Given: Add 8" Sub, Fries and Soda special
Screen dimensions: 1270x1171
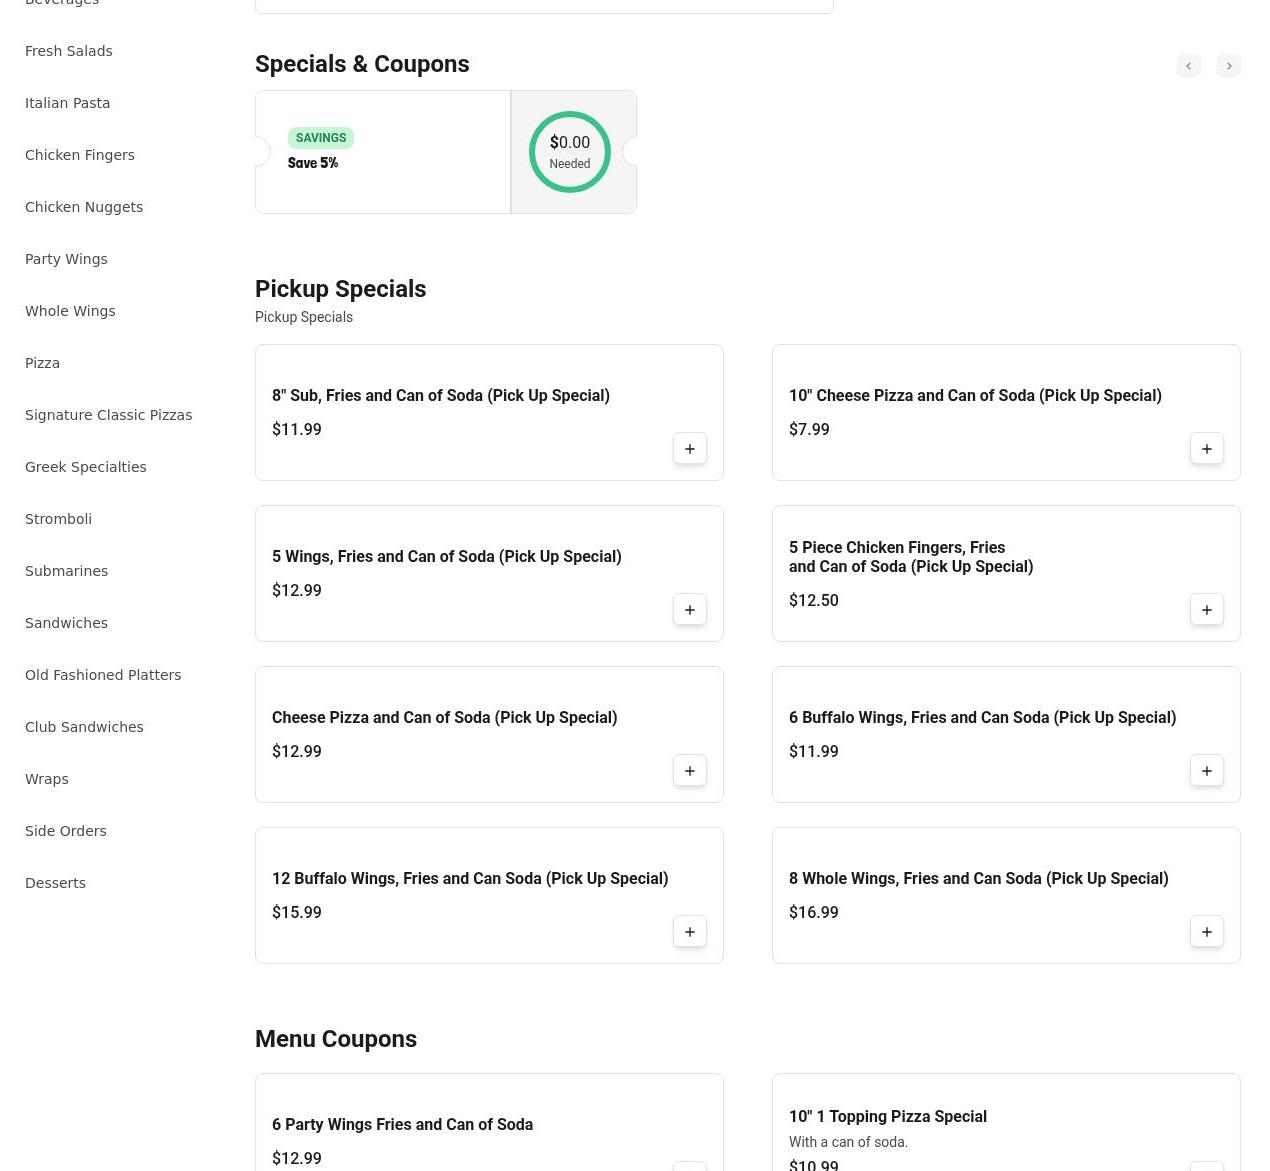Looking at the screenshot, I should pos(689,449).
